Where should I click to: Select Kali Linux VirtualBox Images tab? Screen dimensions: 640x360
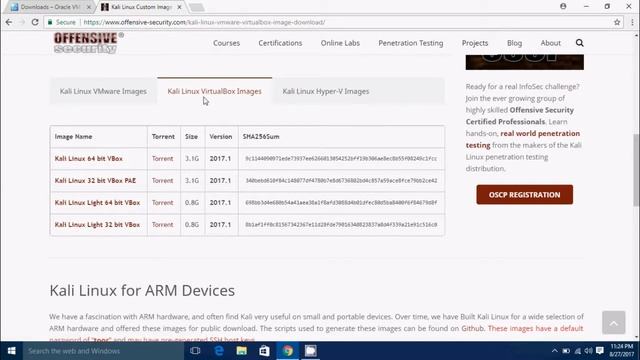(214, 91)
